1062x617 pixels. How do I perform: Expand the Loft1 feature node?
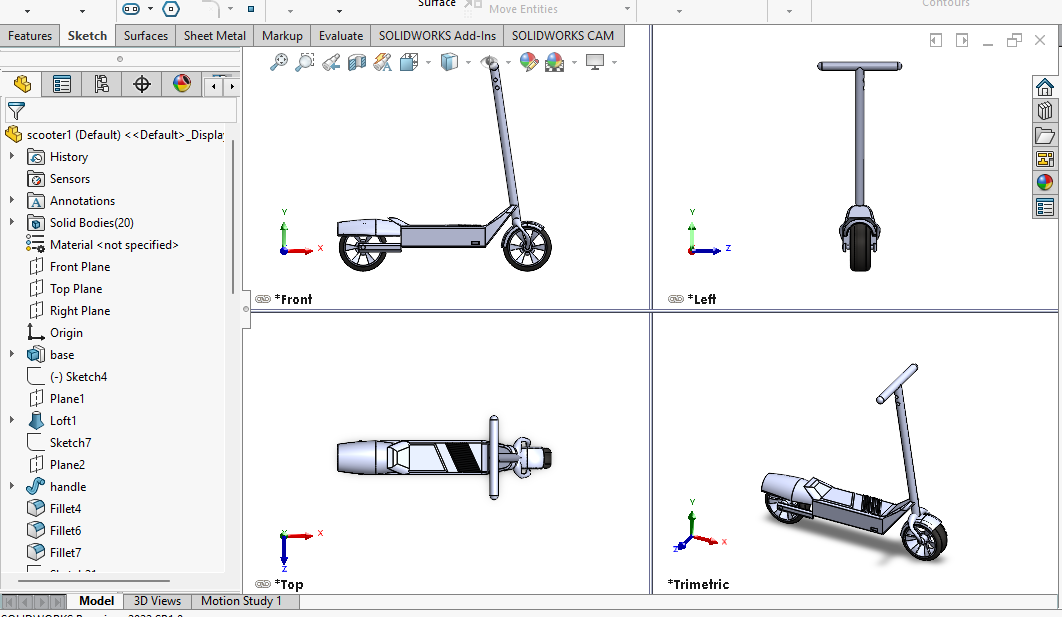12,421
